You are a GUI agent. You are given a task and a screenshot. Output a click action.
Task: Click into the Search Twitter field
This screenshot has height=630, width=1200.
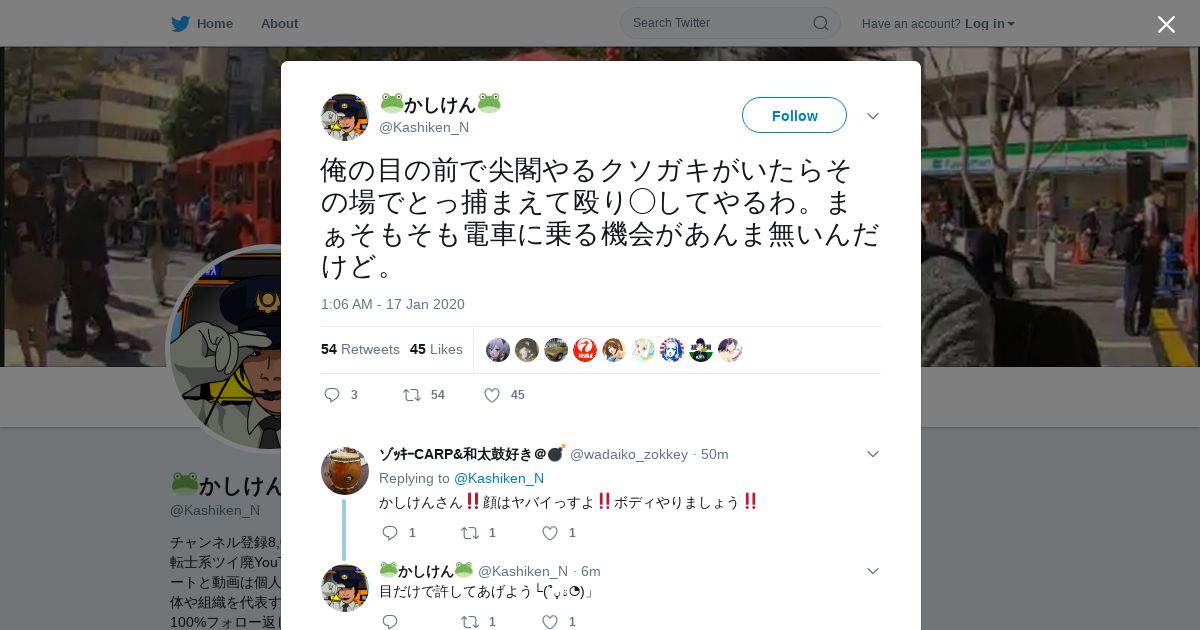click(x=720, y=23)
